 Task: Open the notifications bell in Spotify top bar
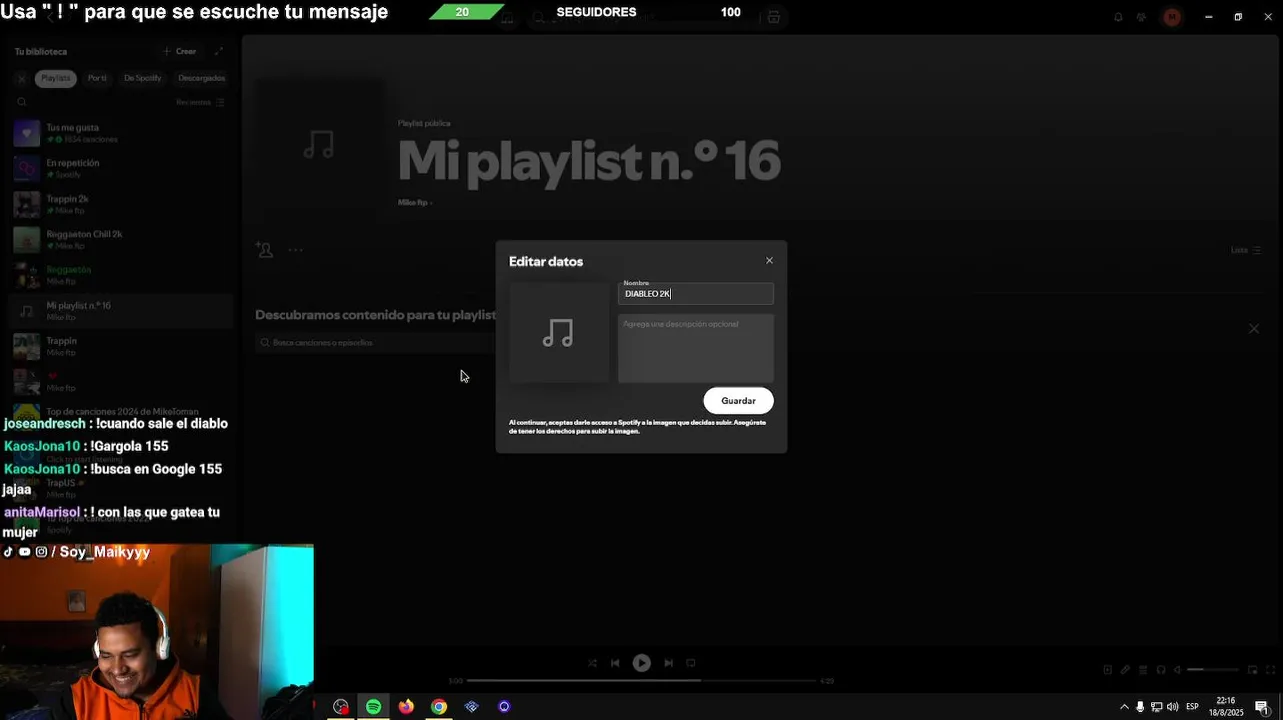click(1118, 17)
